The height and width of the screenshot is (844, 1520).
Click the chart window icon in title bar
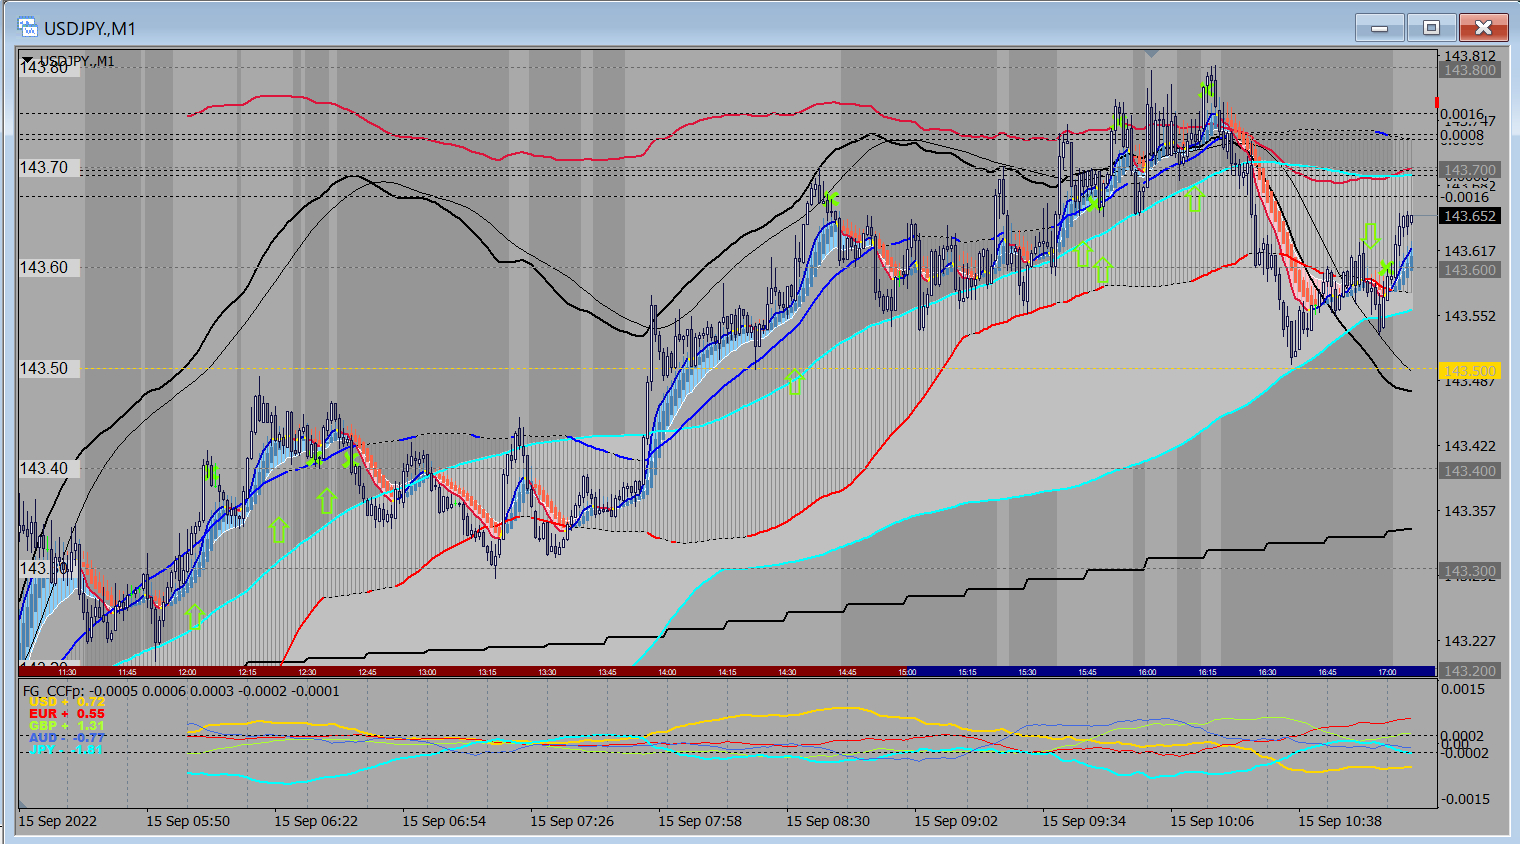click(27, 28)
